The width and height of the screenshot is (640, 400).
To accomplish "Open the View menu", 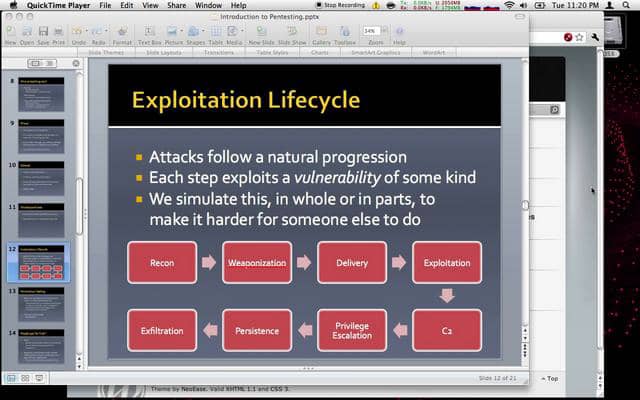I will click(x=150, y=5).
